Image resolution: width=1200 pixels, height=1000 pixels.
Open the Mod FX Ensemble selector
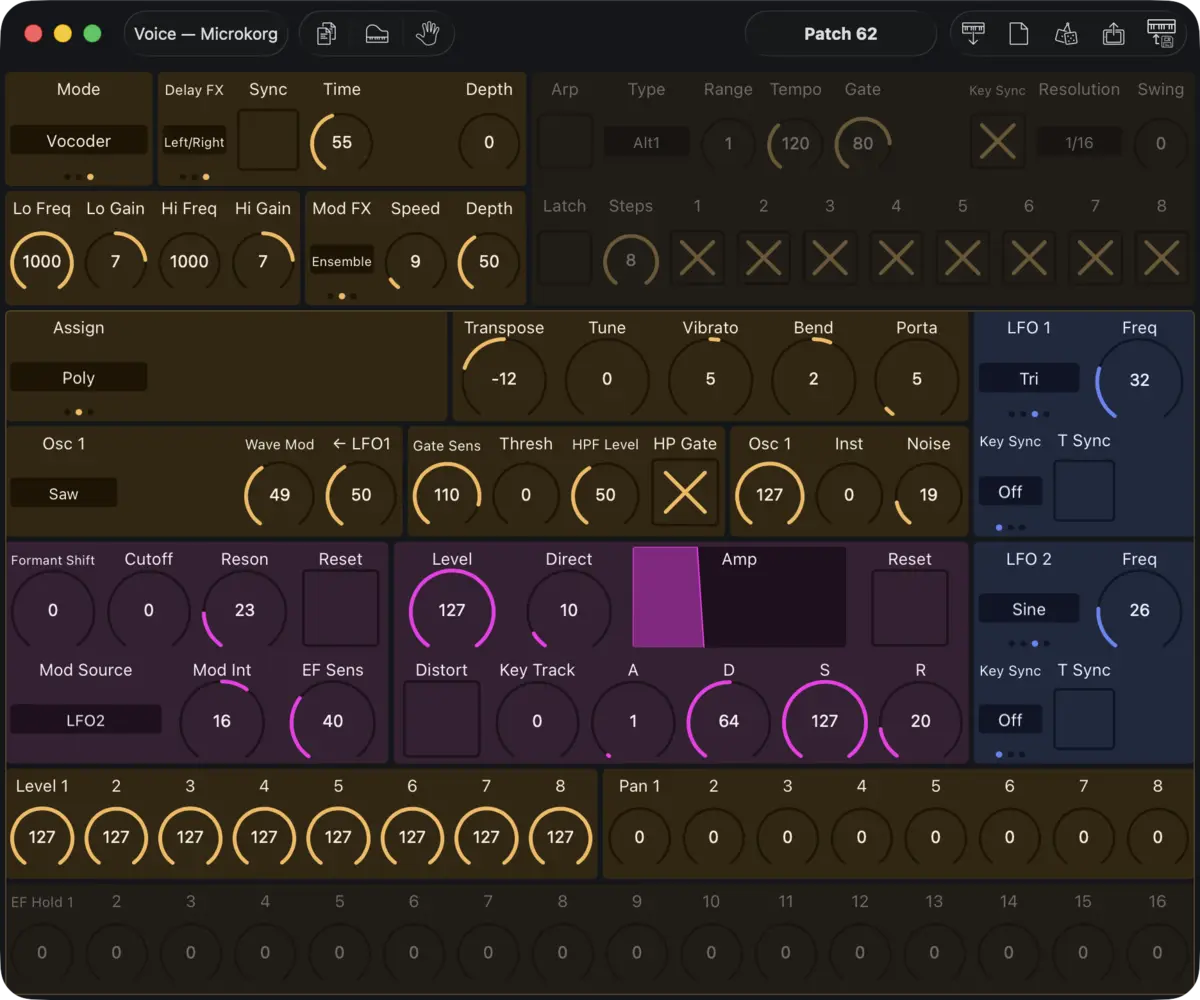(x=342, y=261)
